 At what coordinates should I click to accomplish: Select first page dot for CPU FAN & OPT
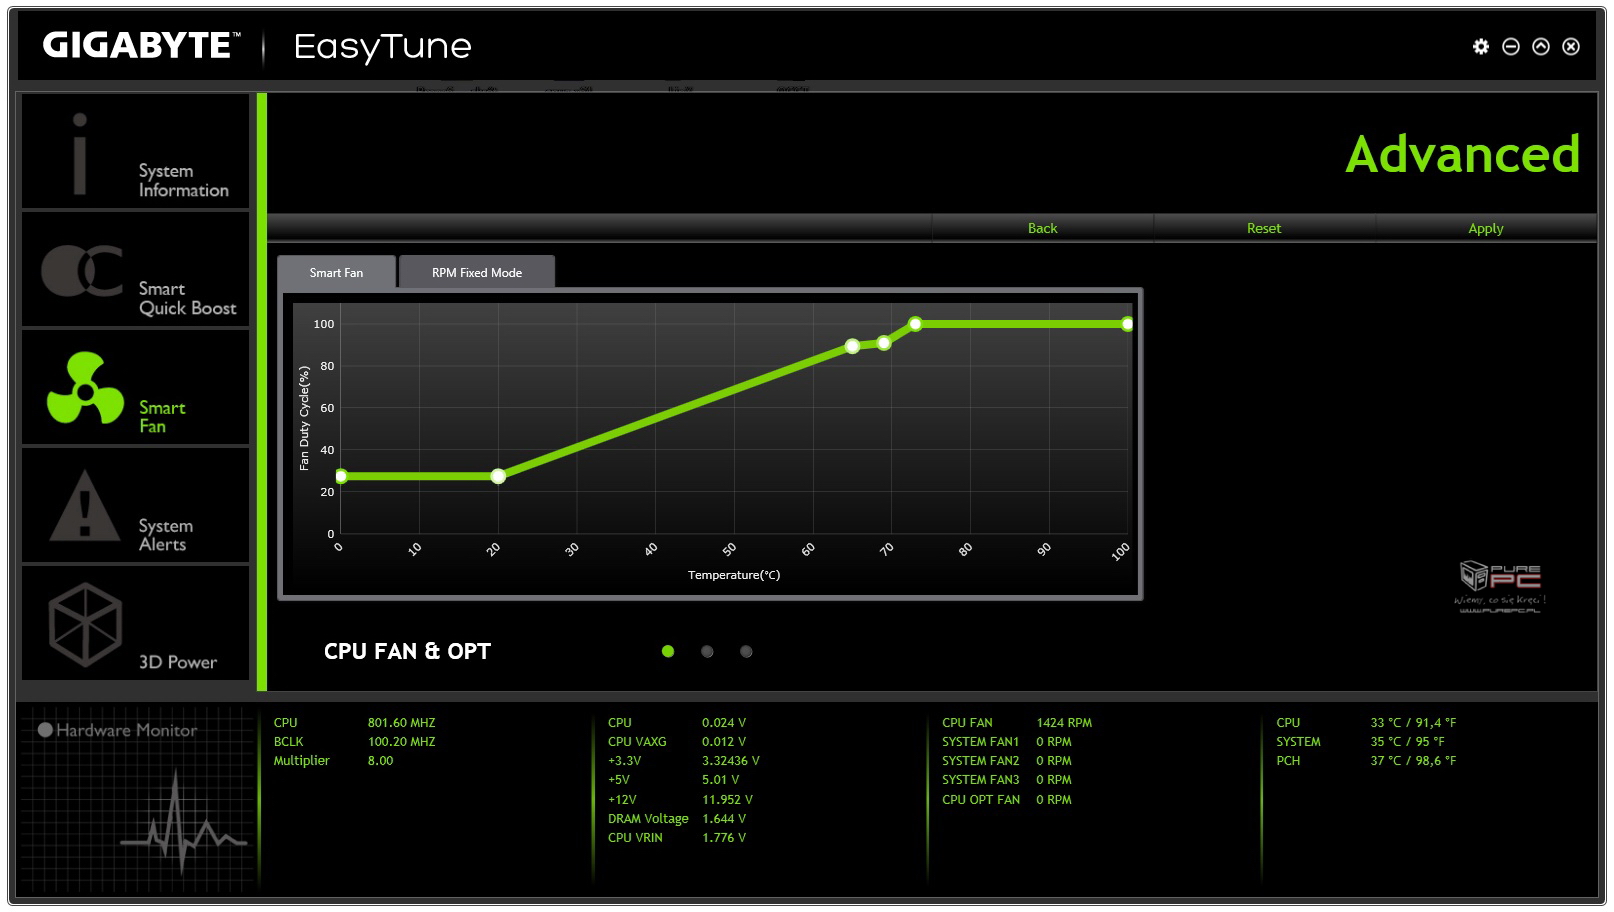pyautogui.click(x=668, y=652)
